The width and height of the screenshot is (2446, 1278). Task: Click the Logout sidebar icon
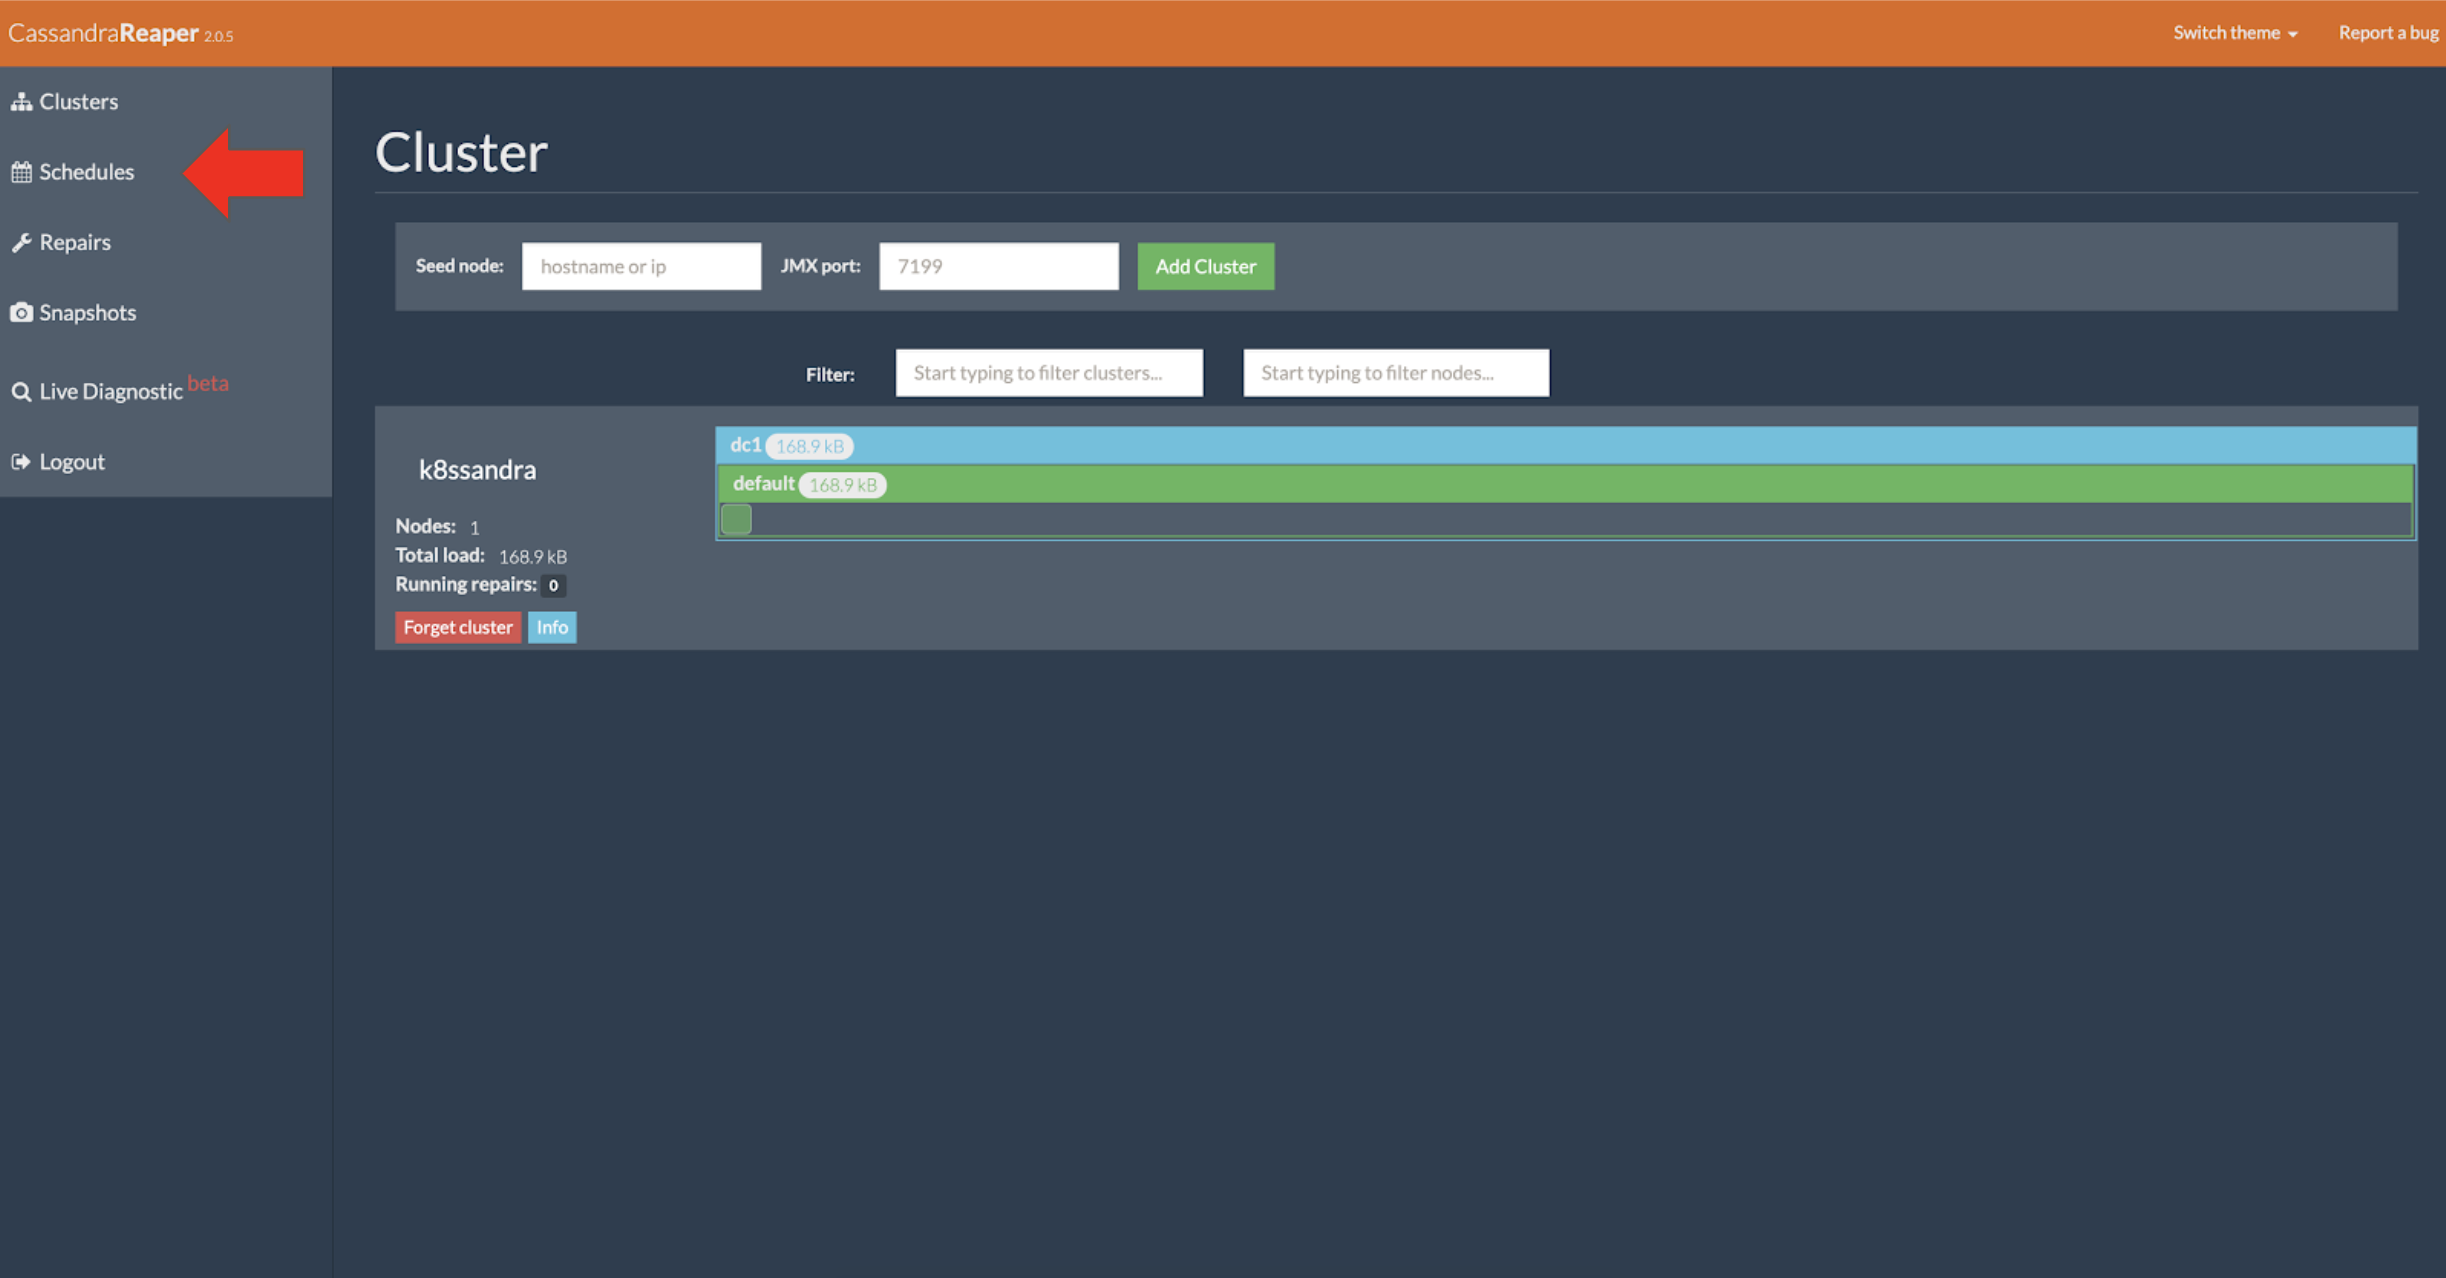point(23,461)
